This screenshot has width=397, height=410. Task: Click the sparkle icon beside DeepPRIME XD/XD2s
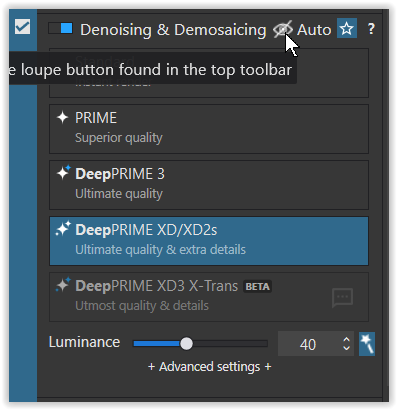(63, 228)
